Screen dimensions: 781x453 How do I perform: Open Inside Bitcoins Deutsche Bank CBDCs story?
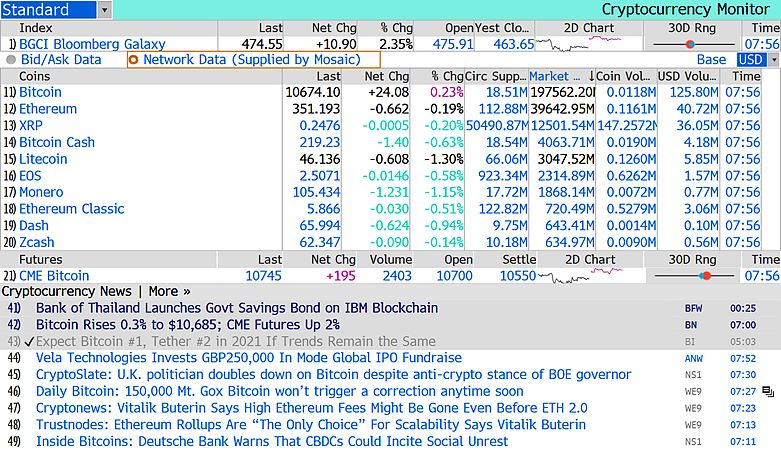[272, 442]
